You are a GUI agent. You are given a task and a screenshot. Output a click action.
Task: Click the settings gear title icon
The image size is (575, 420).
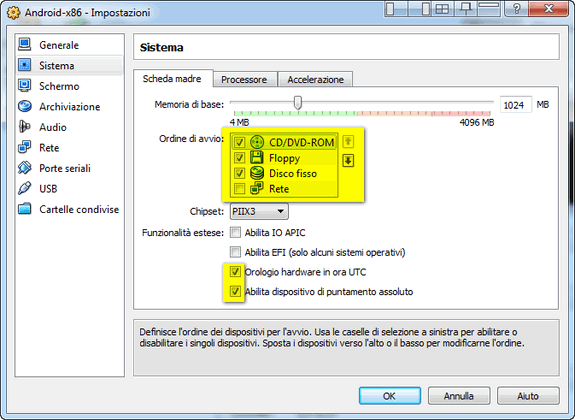click(x=14, y=12)
